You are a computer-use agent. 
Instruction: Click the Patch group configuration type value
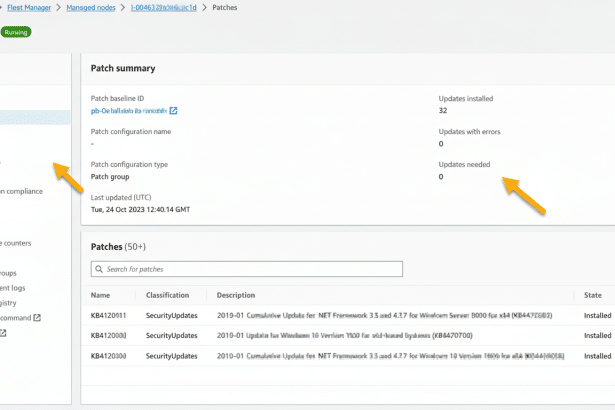pos(110,177)
